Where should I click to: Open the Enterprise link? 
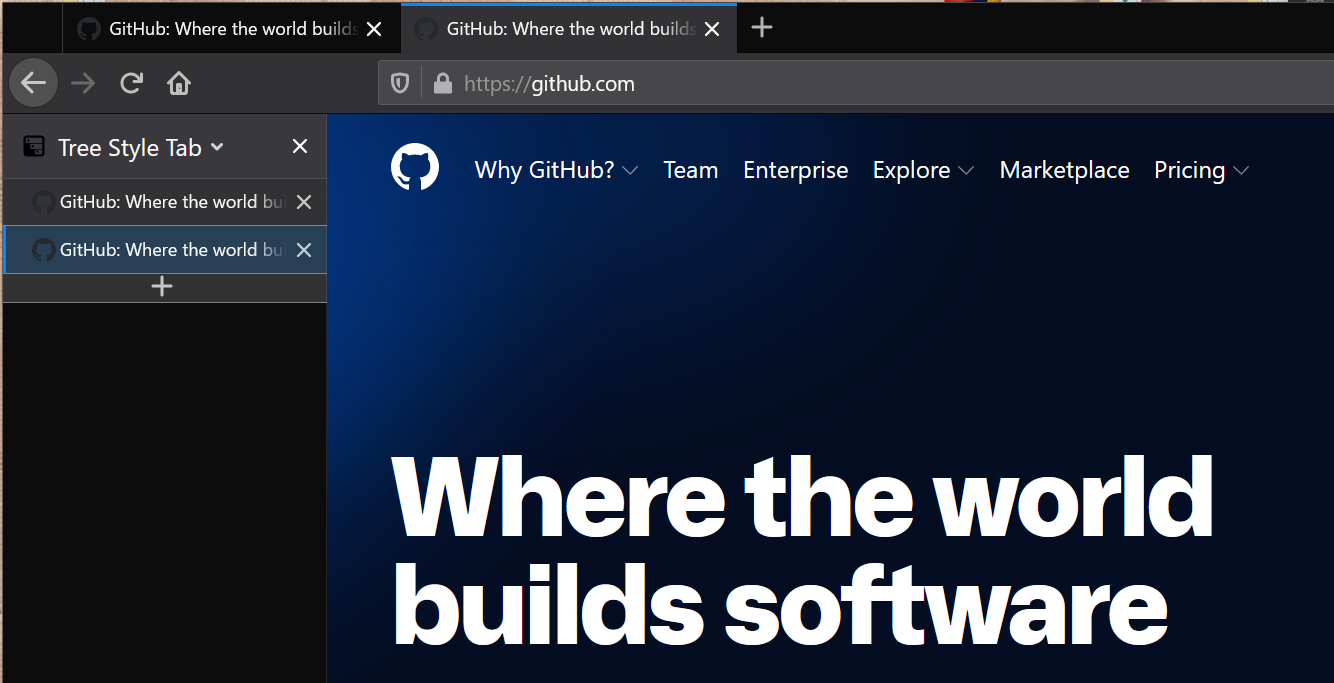coord(796,170)
